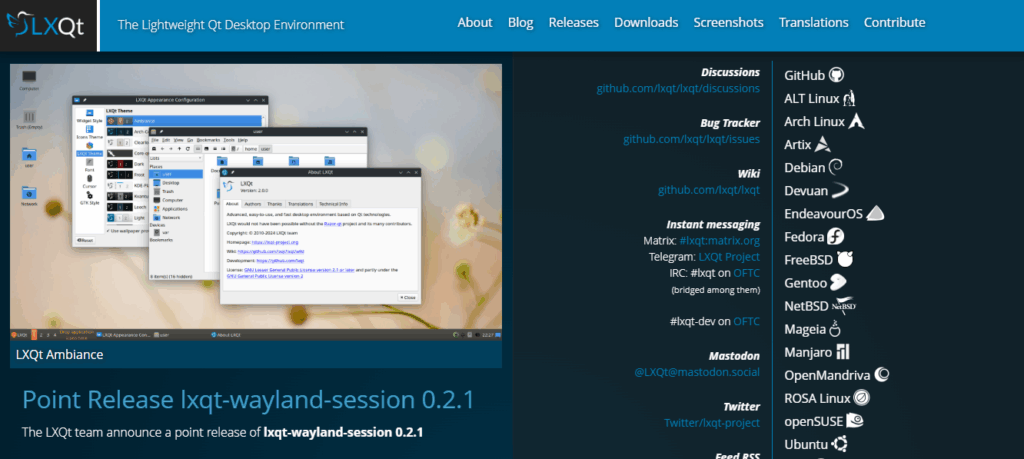Screen dimensions: 1024x459
Task: Click the Mageia logo icon
Action: (x=834, y=328)
